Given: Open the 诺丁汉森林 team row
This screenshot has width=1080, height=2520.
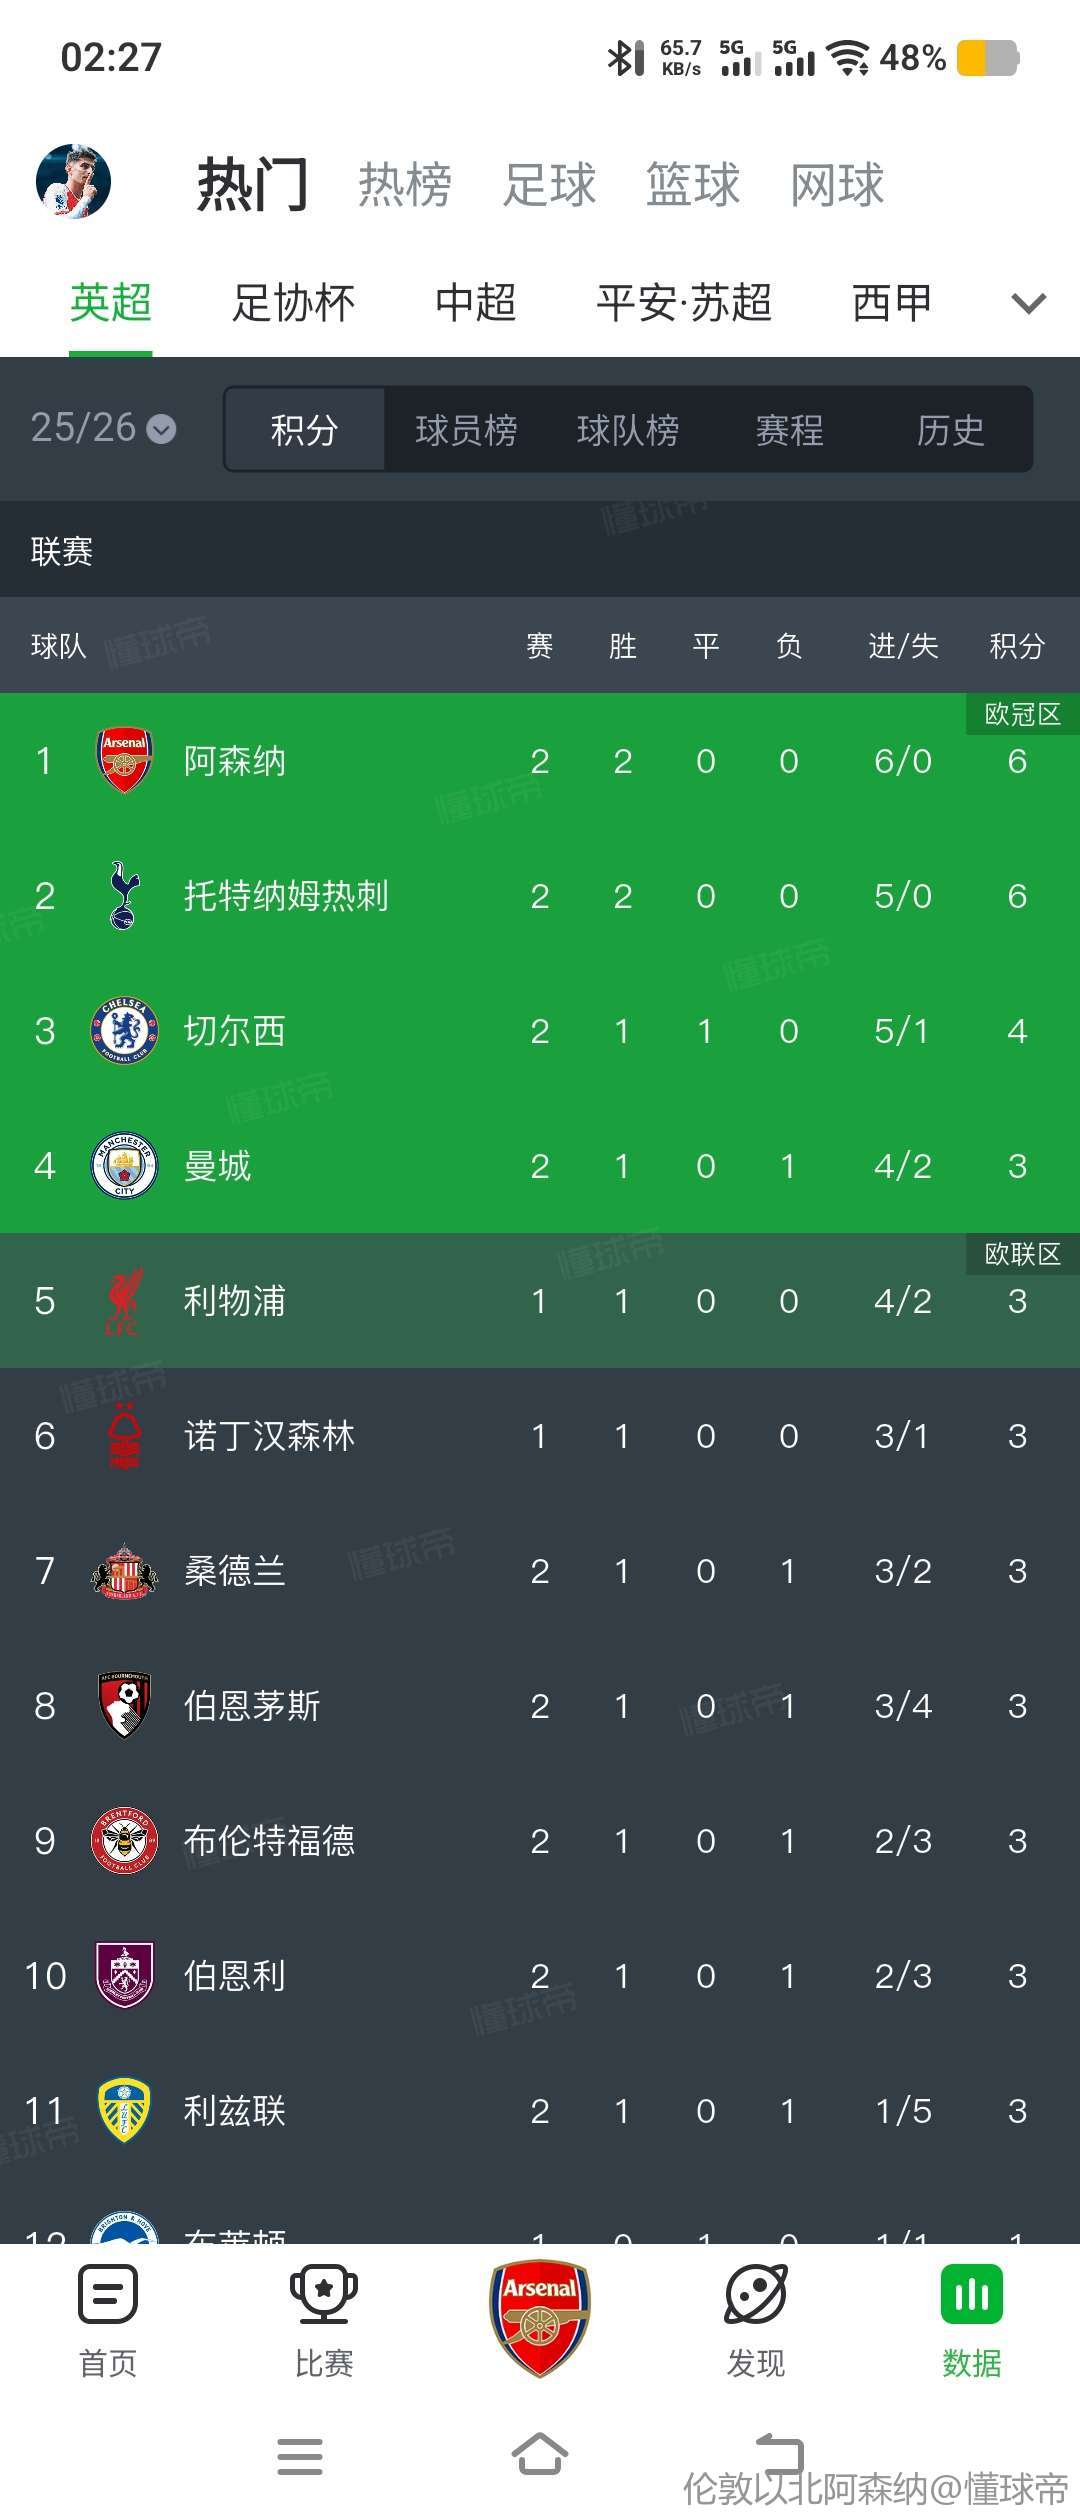Looking at the screenshot, I should point(540,1436).
